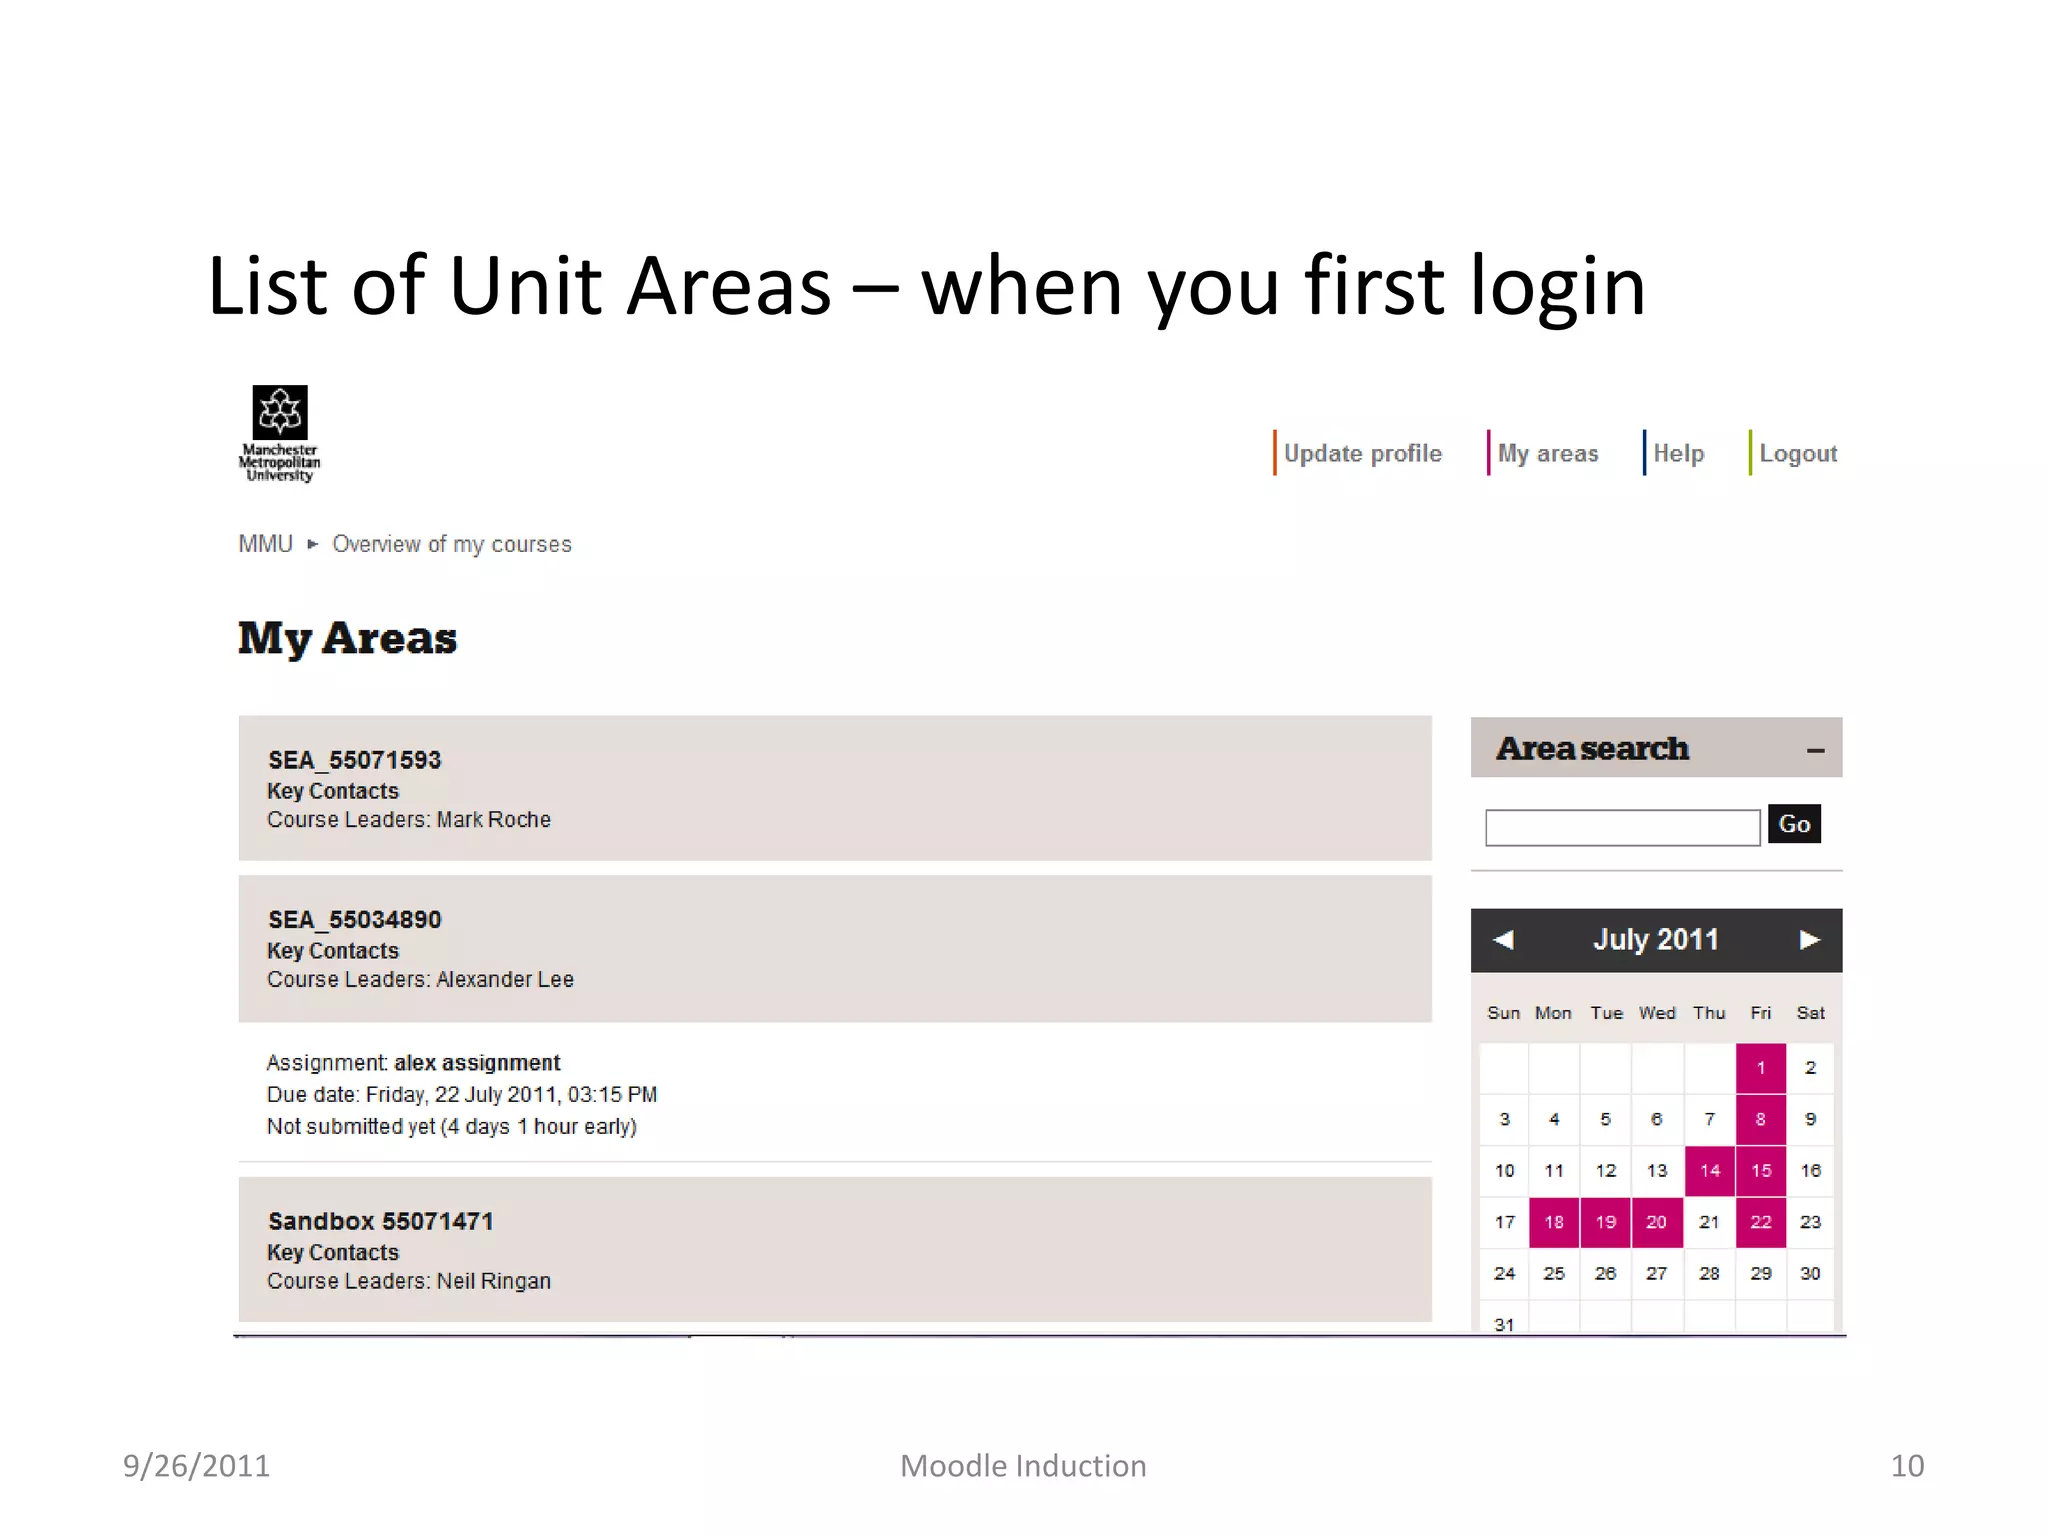The width and height of the screenshot is (2048, 1536).
Task: Select highlighted calendar day 22
Action: coord(1761,1222)
